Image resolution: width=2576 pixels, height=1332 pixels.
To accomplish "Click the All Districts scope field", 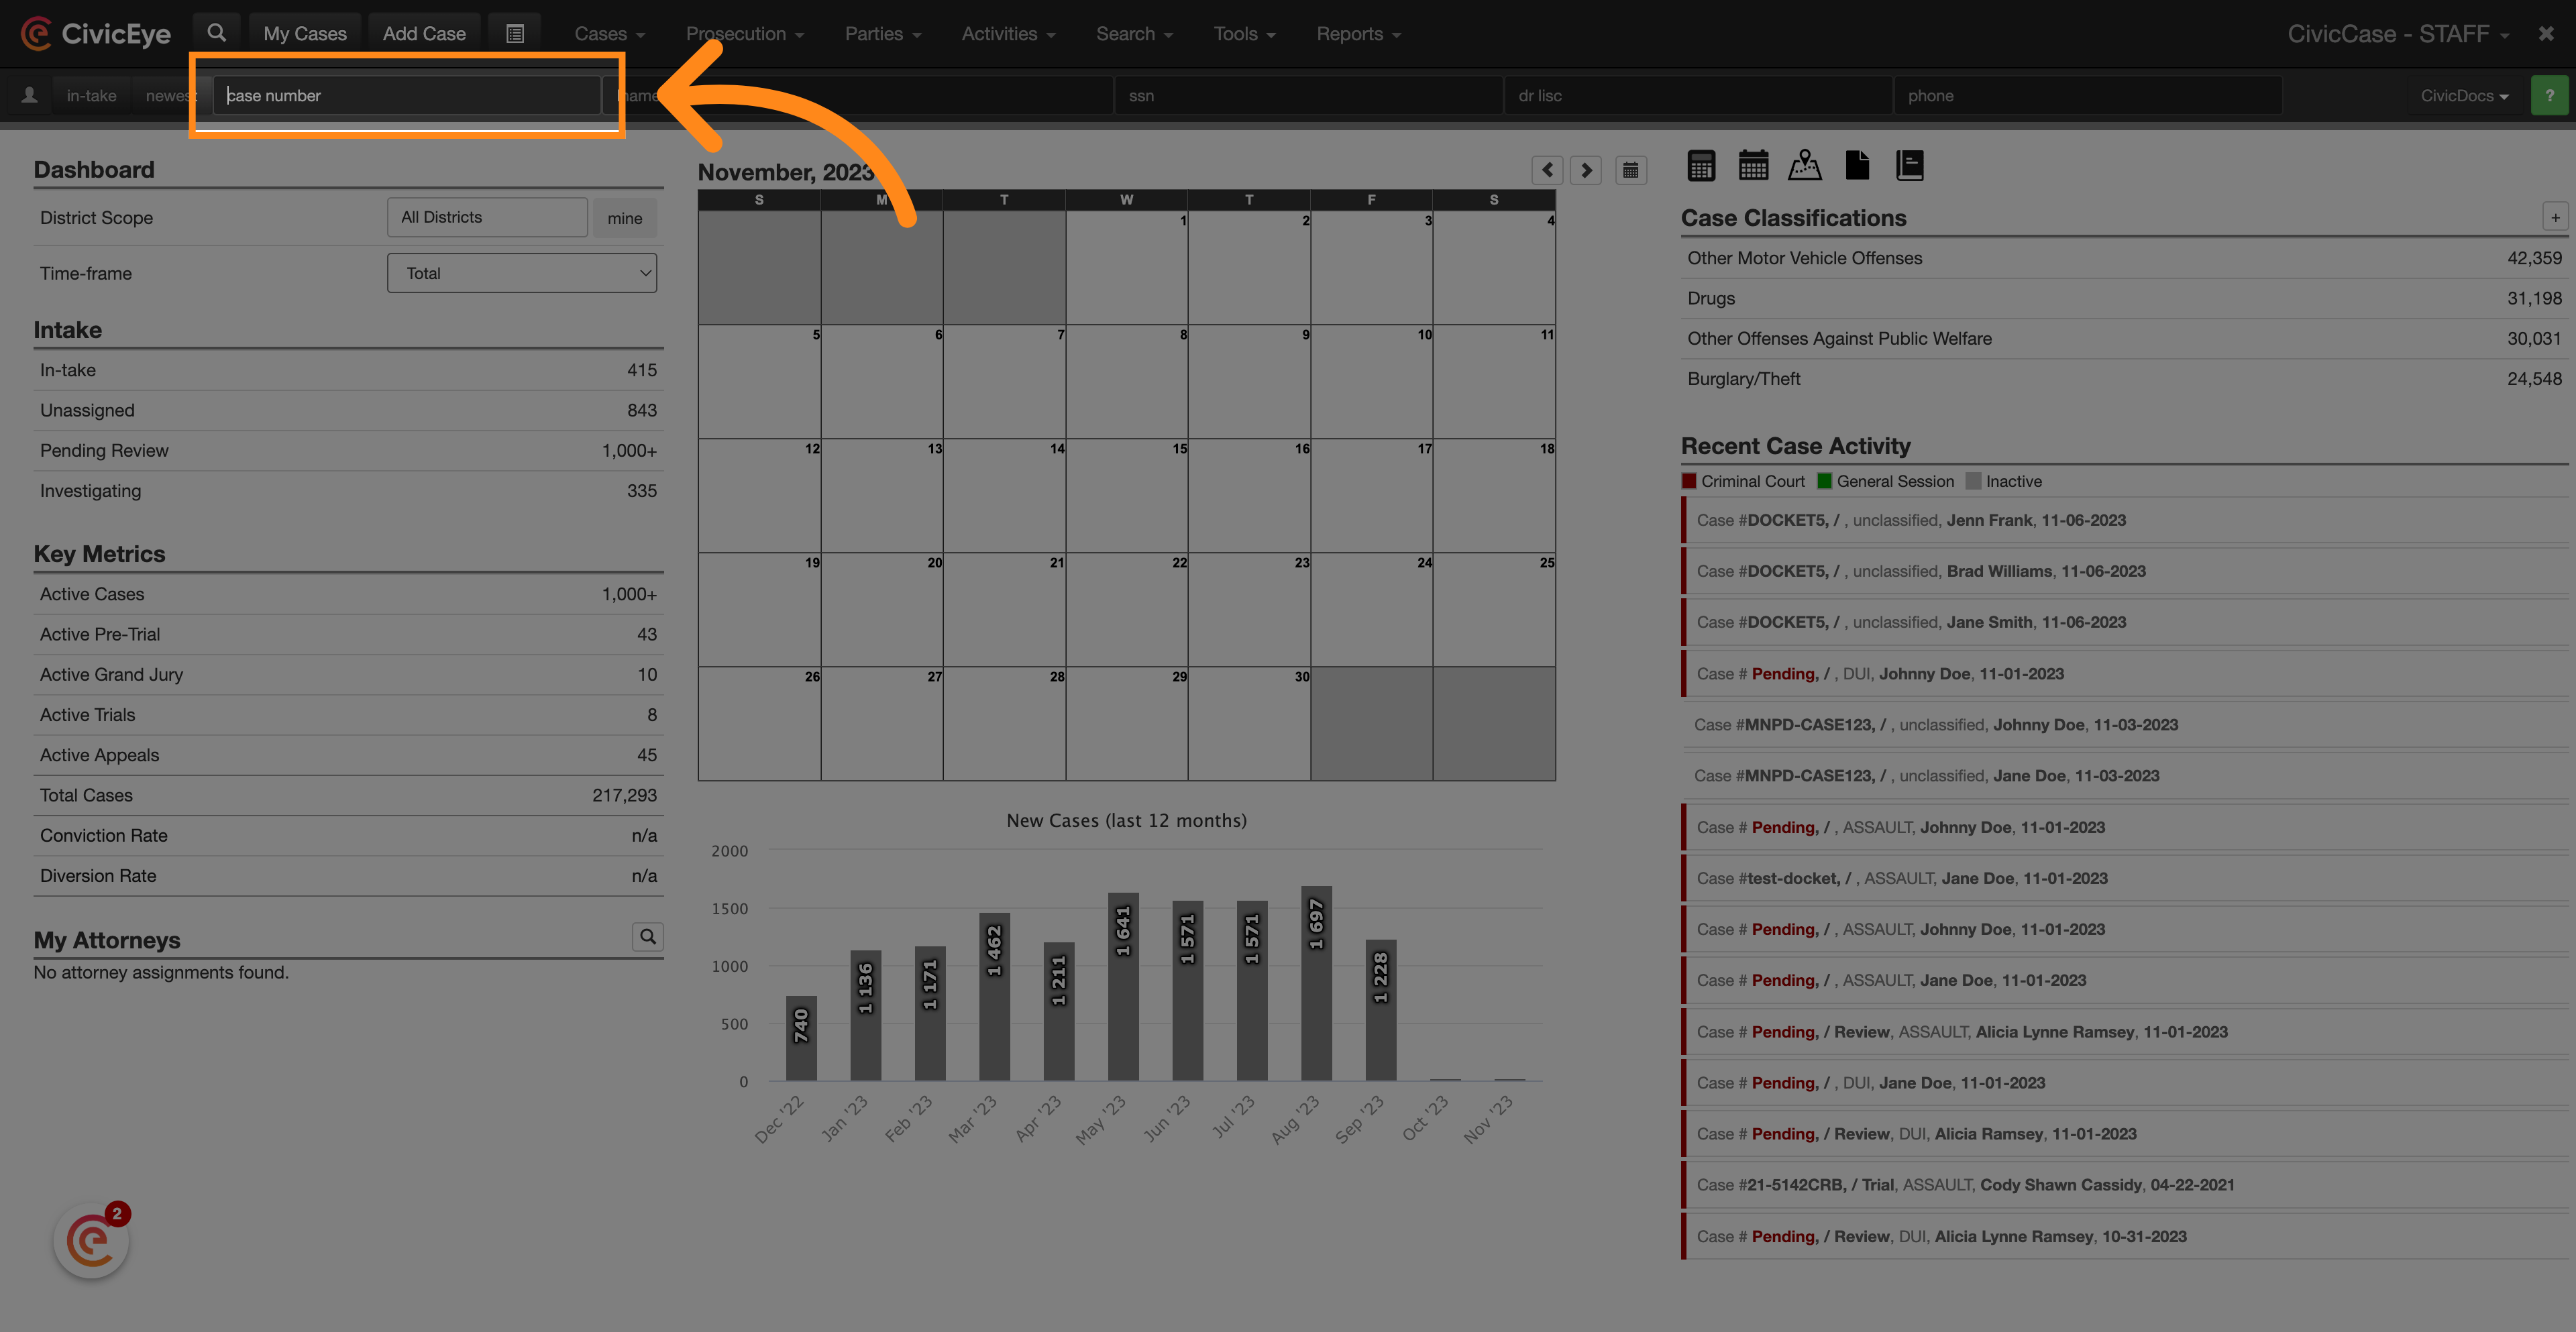I will tap(487, 217).
